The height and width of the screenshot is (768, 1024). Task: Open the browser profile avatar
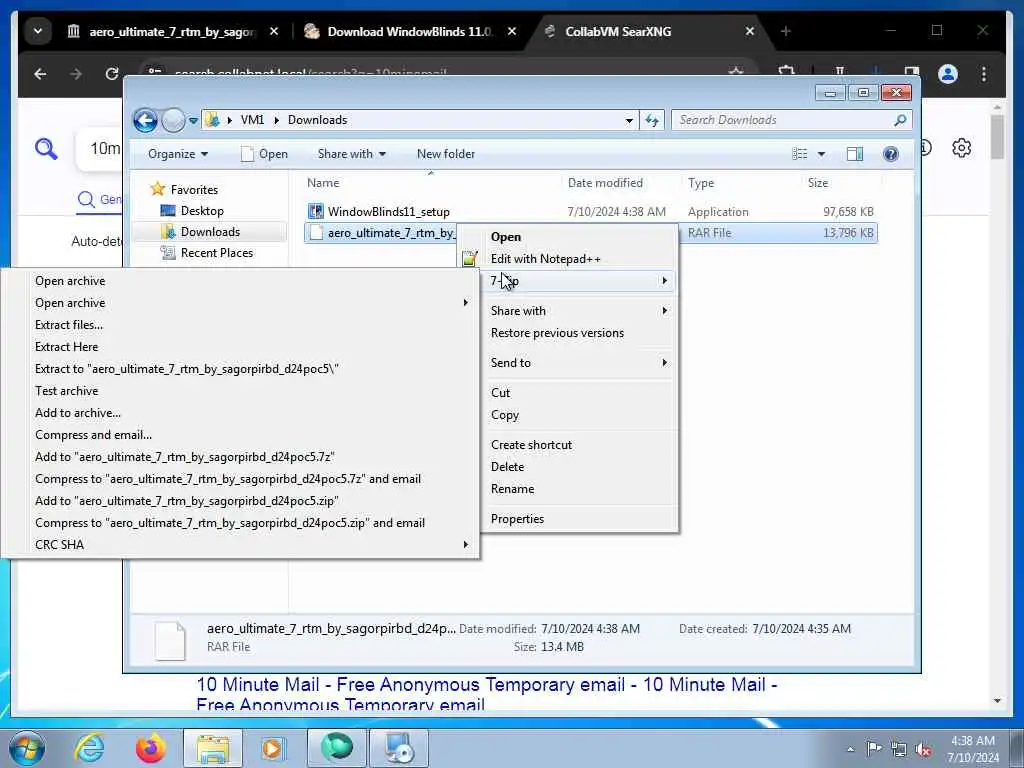pyautogui.click(x=948, y=74)
